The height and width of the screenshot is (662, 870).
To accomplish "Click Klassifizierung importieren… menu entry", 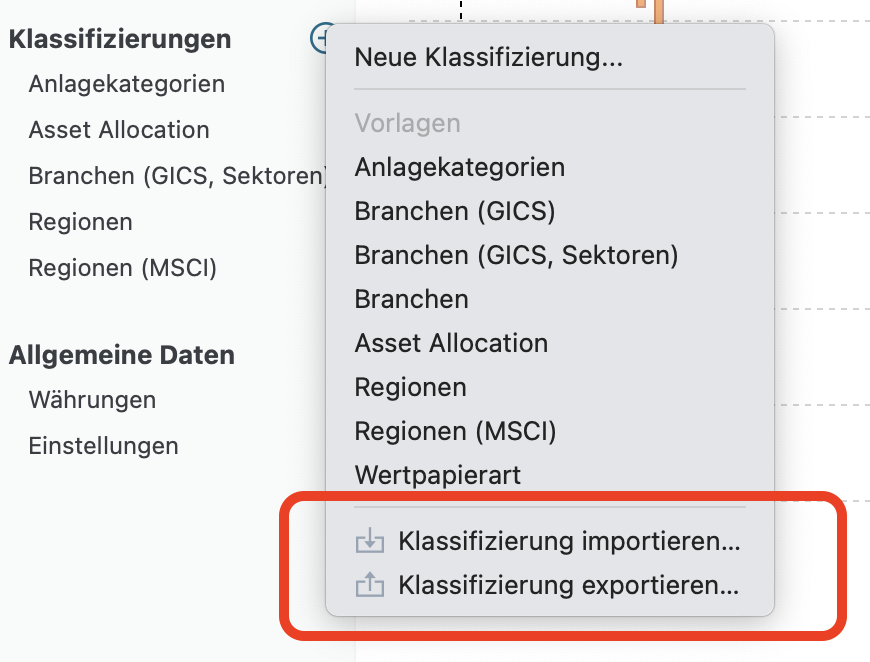I will (x=569, y=542).
